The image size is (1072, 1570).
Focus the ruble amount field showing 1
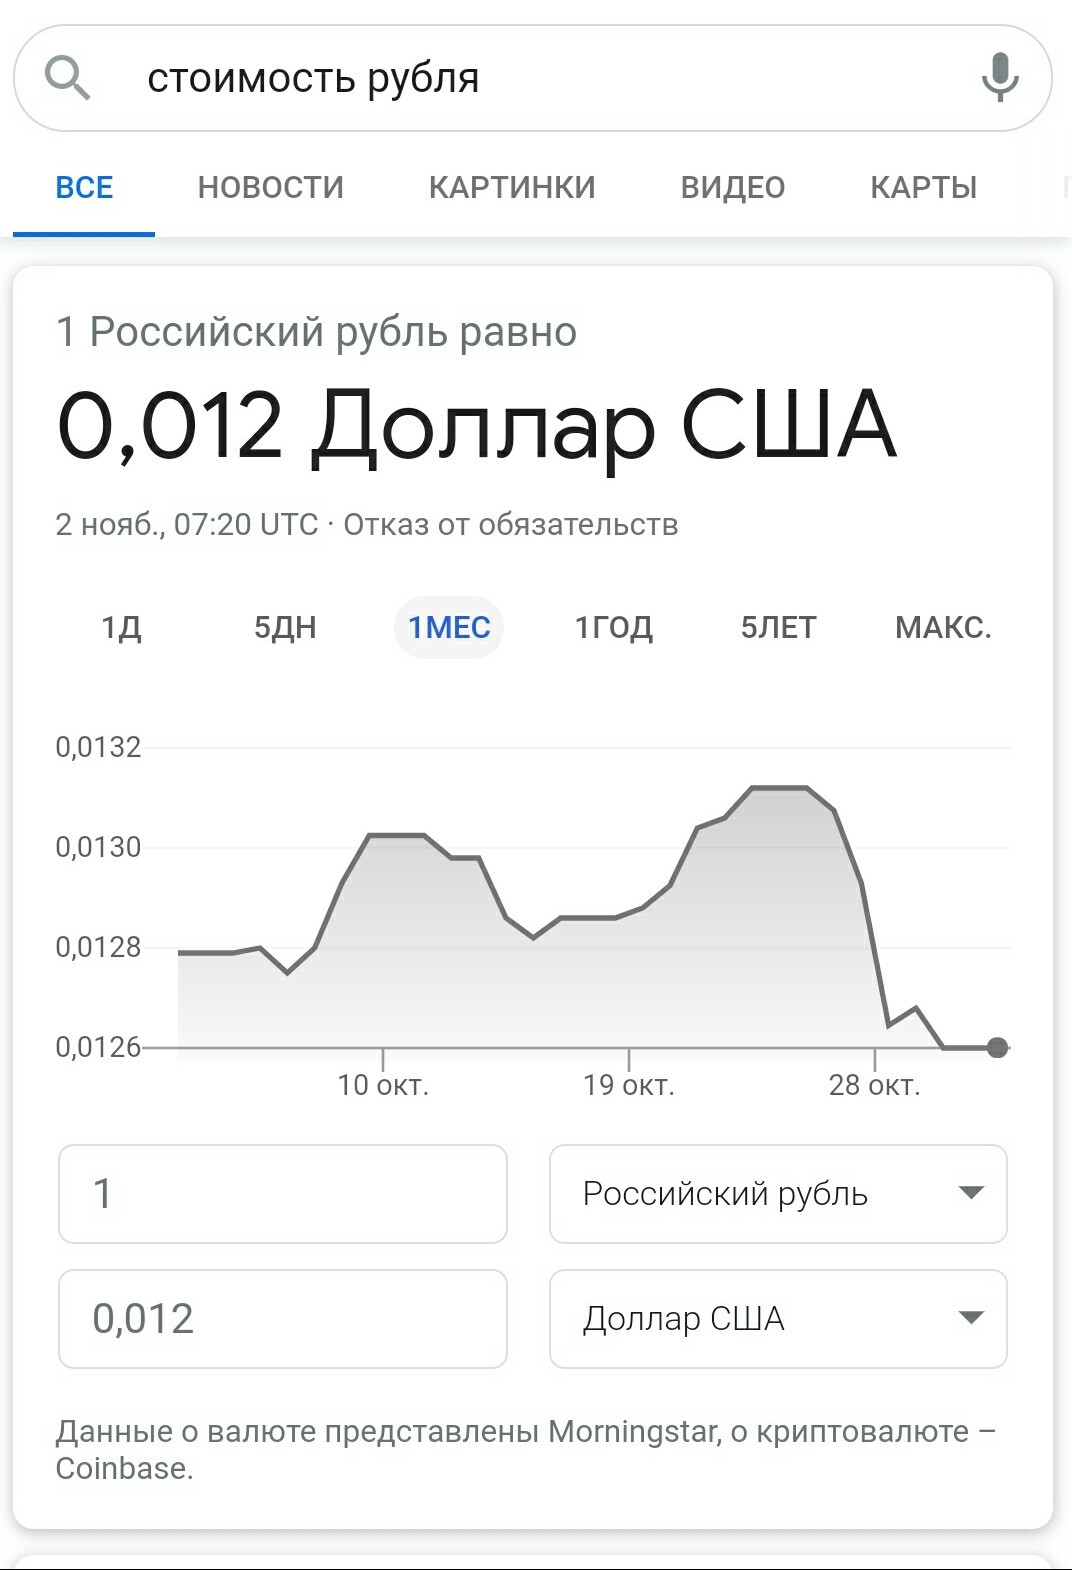click(283, 1194)
